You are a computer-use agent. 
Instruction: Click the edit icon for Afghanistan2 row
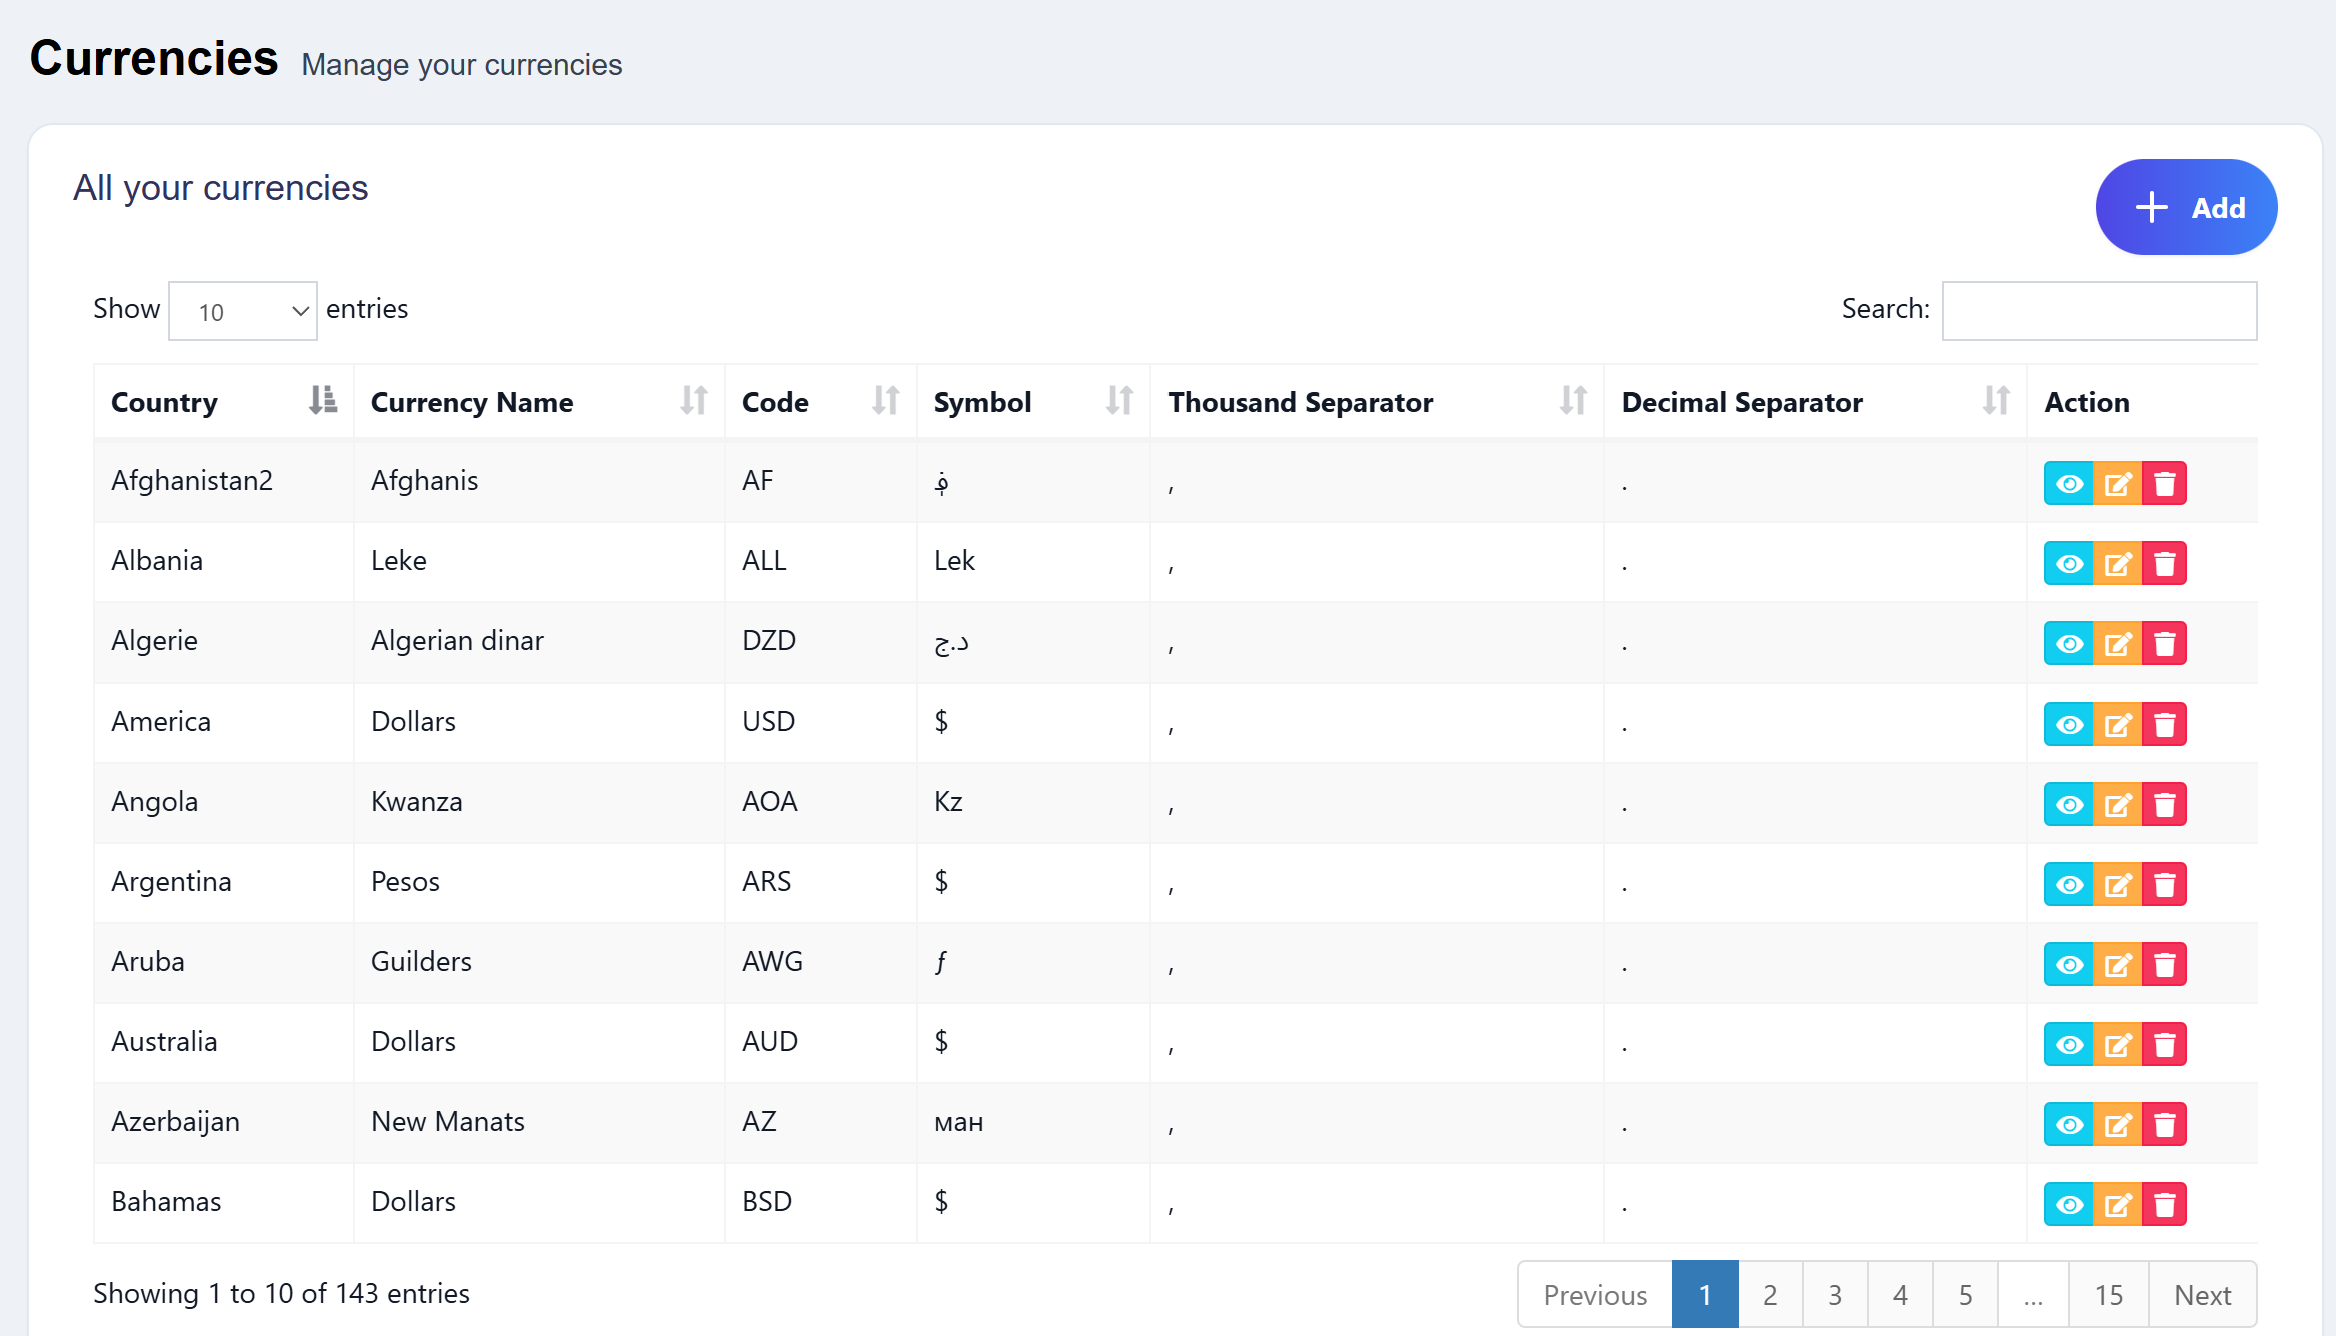pyautogui.click(x=2117, y=484)
